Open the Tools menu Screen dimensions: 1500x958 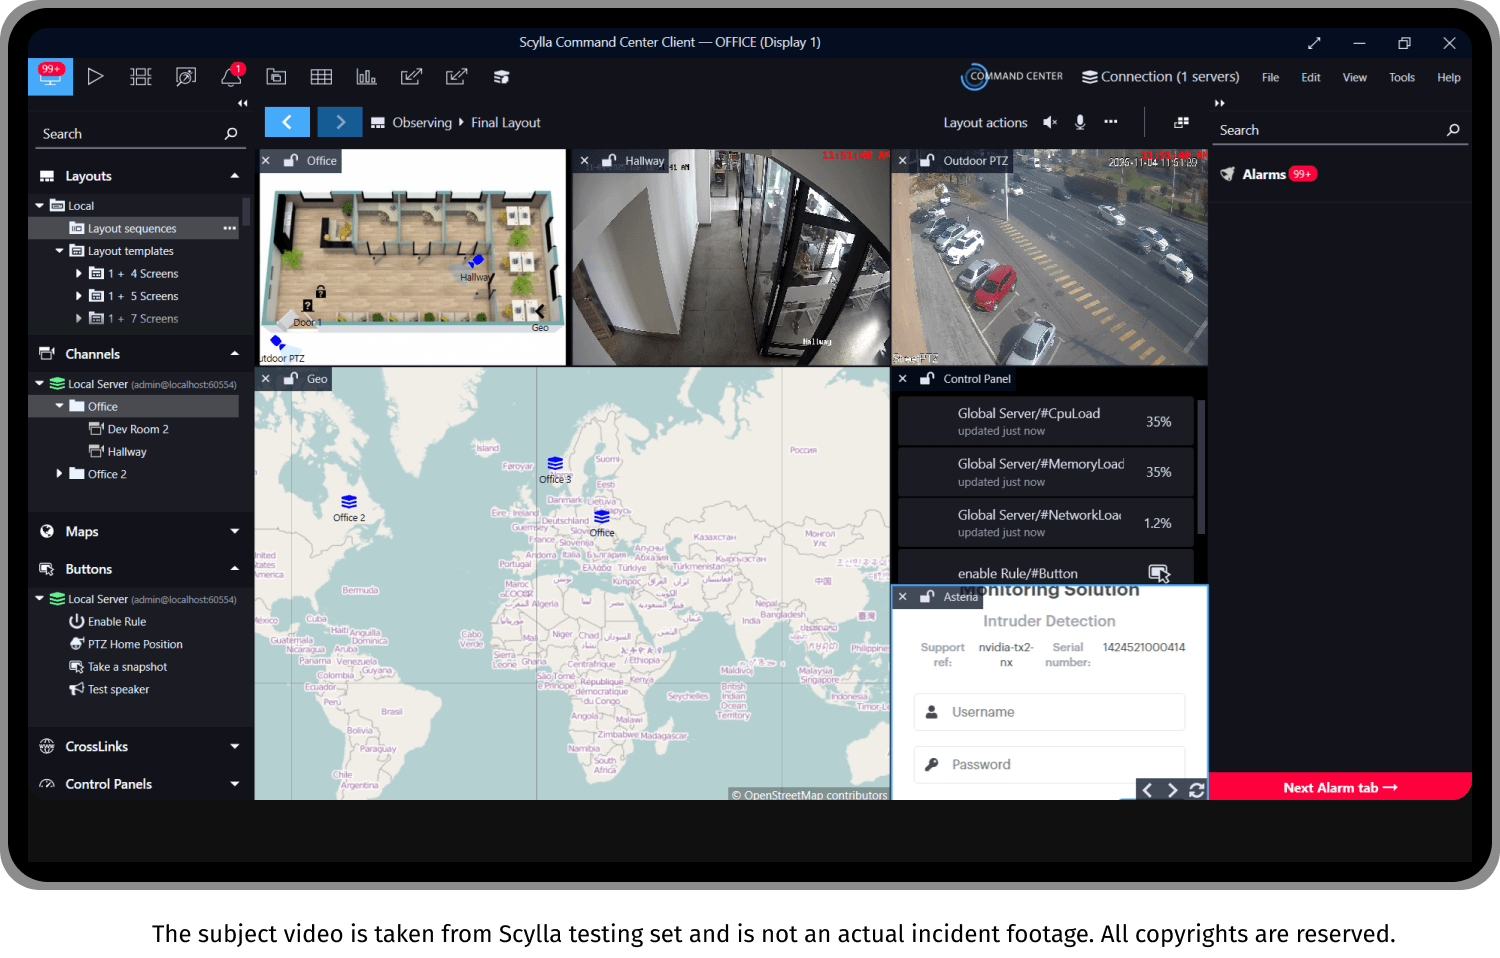[1402, 77]
